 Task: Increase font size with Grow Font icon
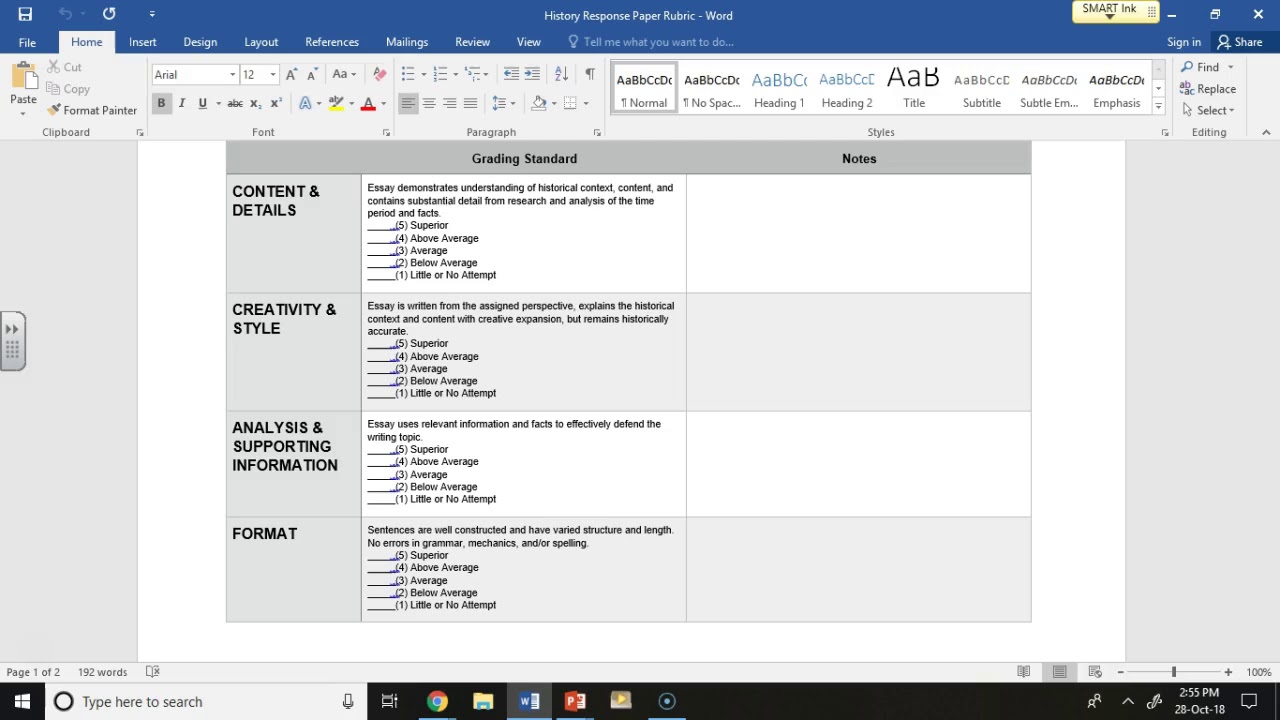pyautogui.click(x=291, y=75)
